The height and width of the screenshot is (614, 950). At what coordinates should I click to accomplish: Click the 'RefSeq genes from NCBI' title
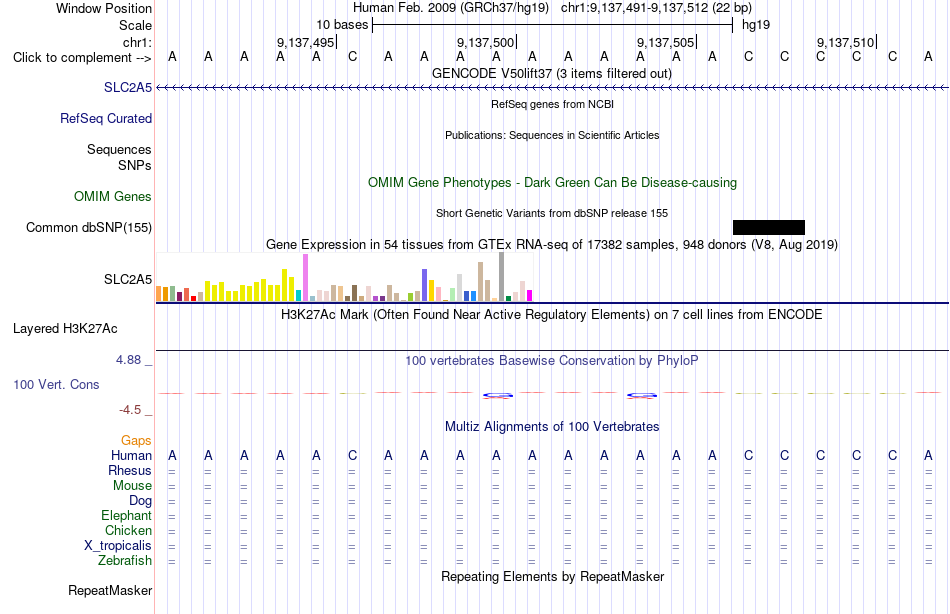pyautogui.click(x=553, y=104)
